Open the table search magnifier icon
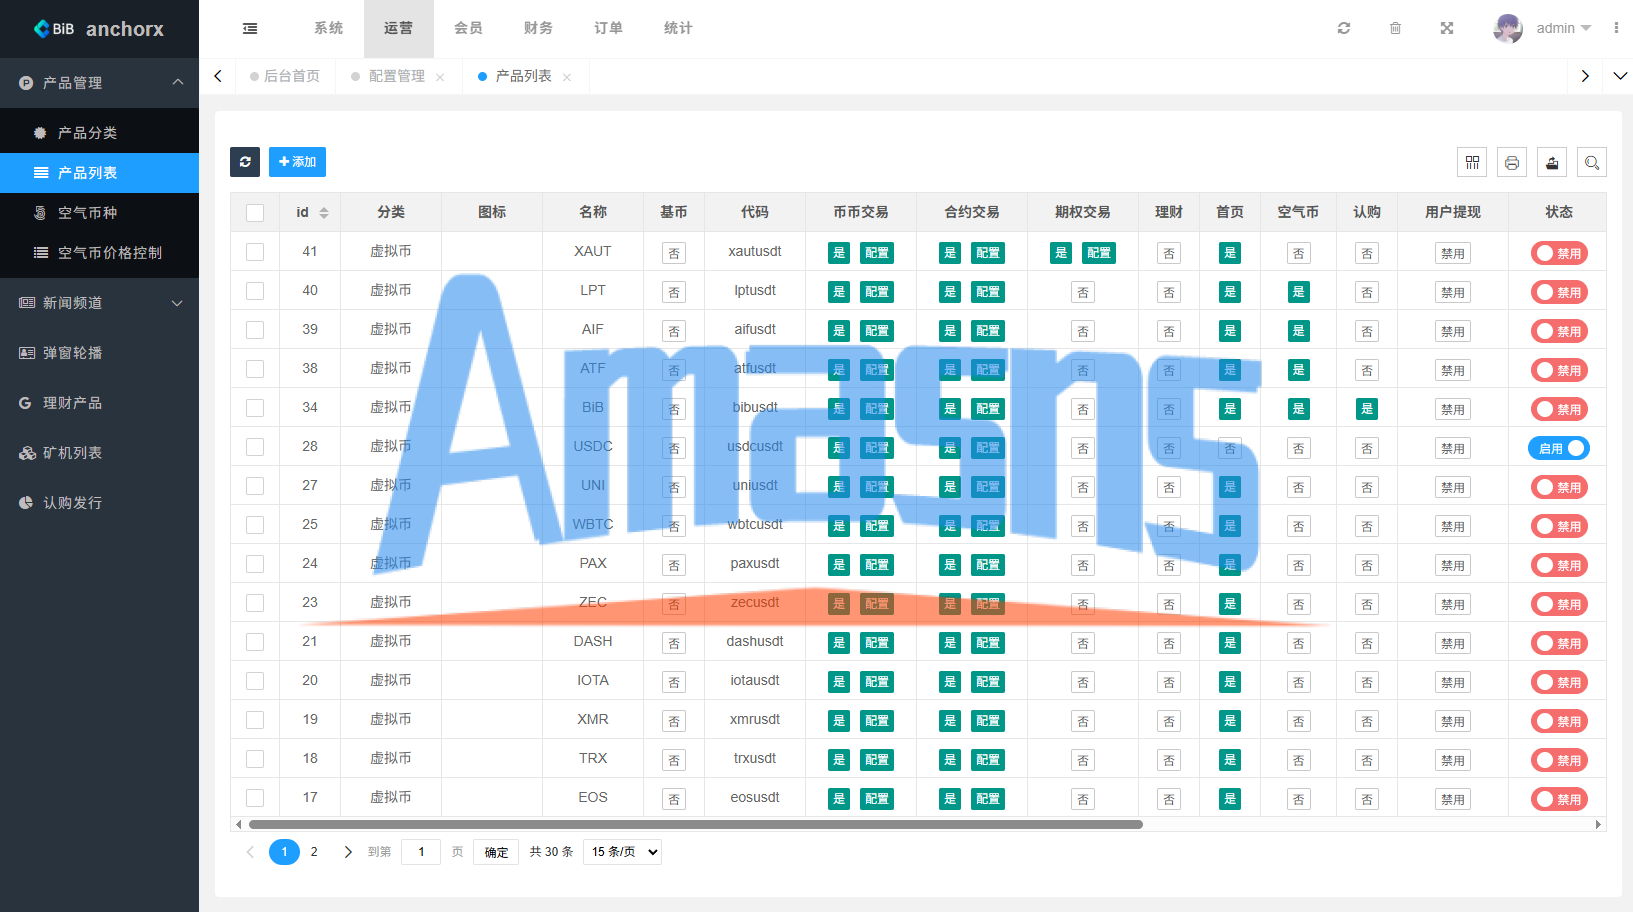 1592,162
